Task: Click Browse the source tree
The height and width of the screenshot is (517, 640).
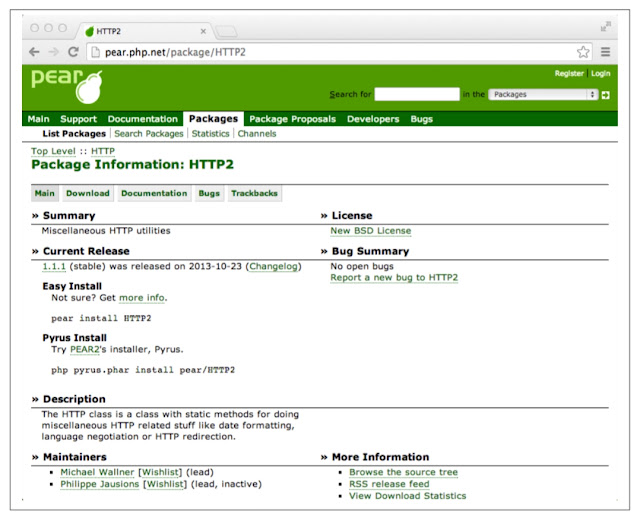Action: pyautogui.click(x=403, y=472)
